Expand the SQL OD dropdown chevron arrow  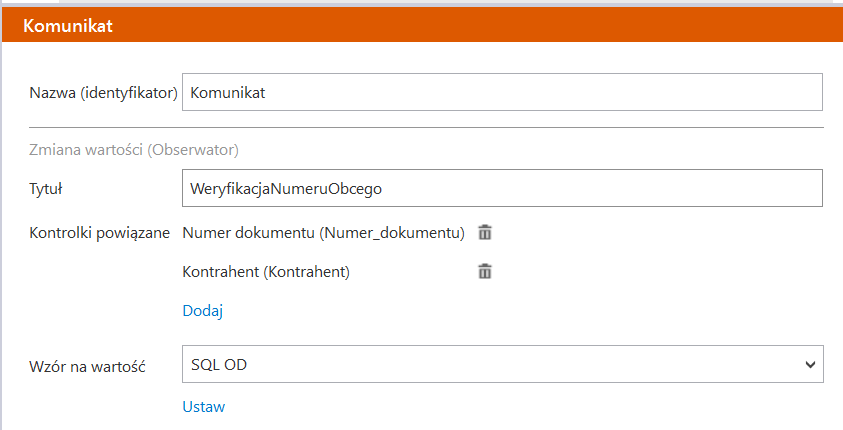click(810, 365)
